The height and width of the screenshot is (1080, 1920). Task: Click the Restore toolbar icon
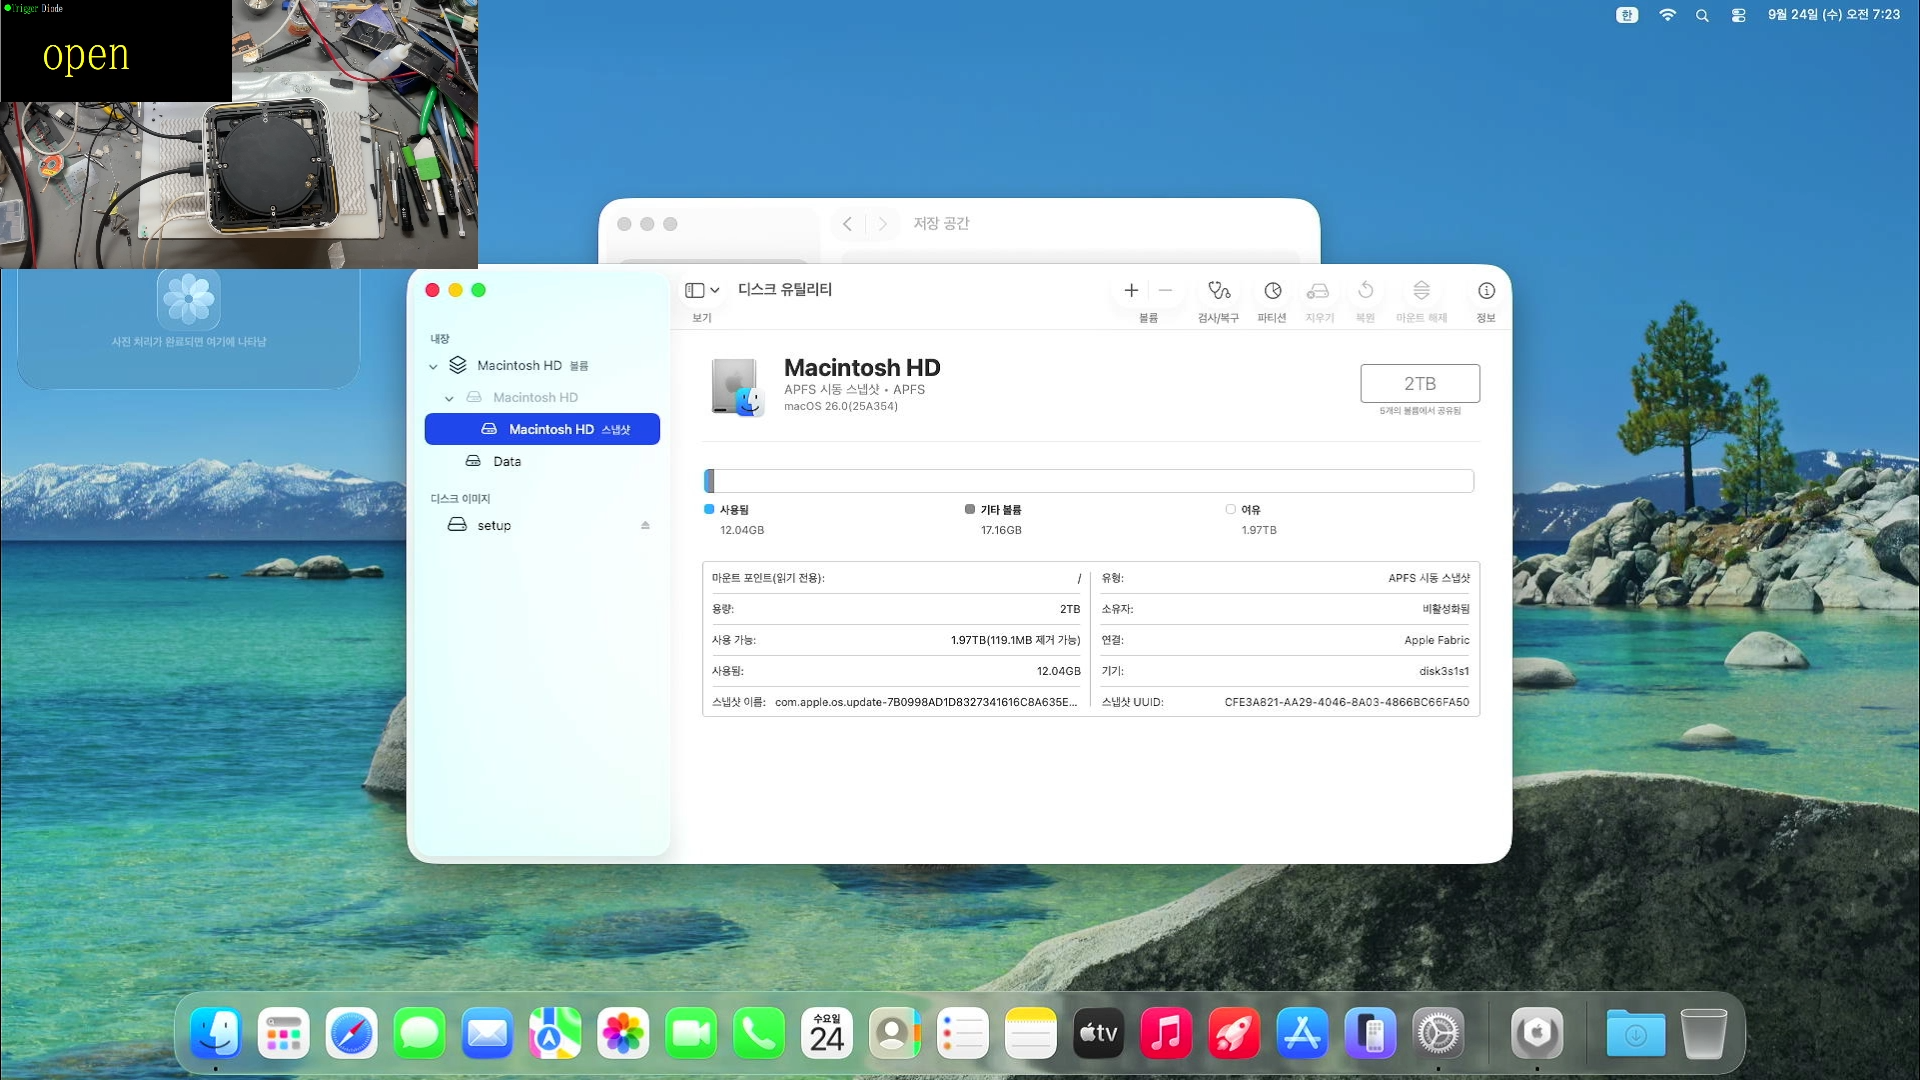pos(1365,291)
